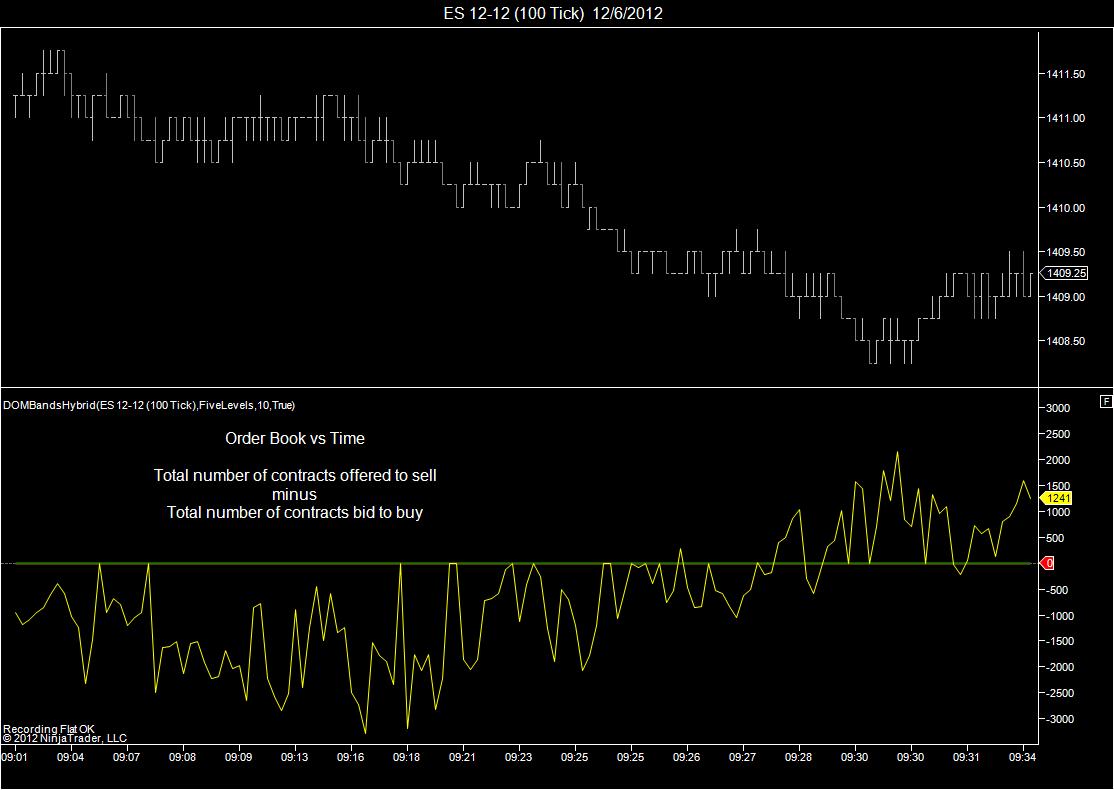
Task: Select the red 0 zero-line marker
Action: point(1048,563)
